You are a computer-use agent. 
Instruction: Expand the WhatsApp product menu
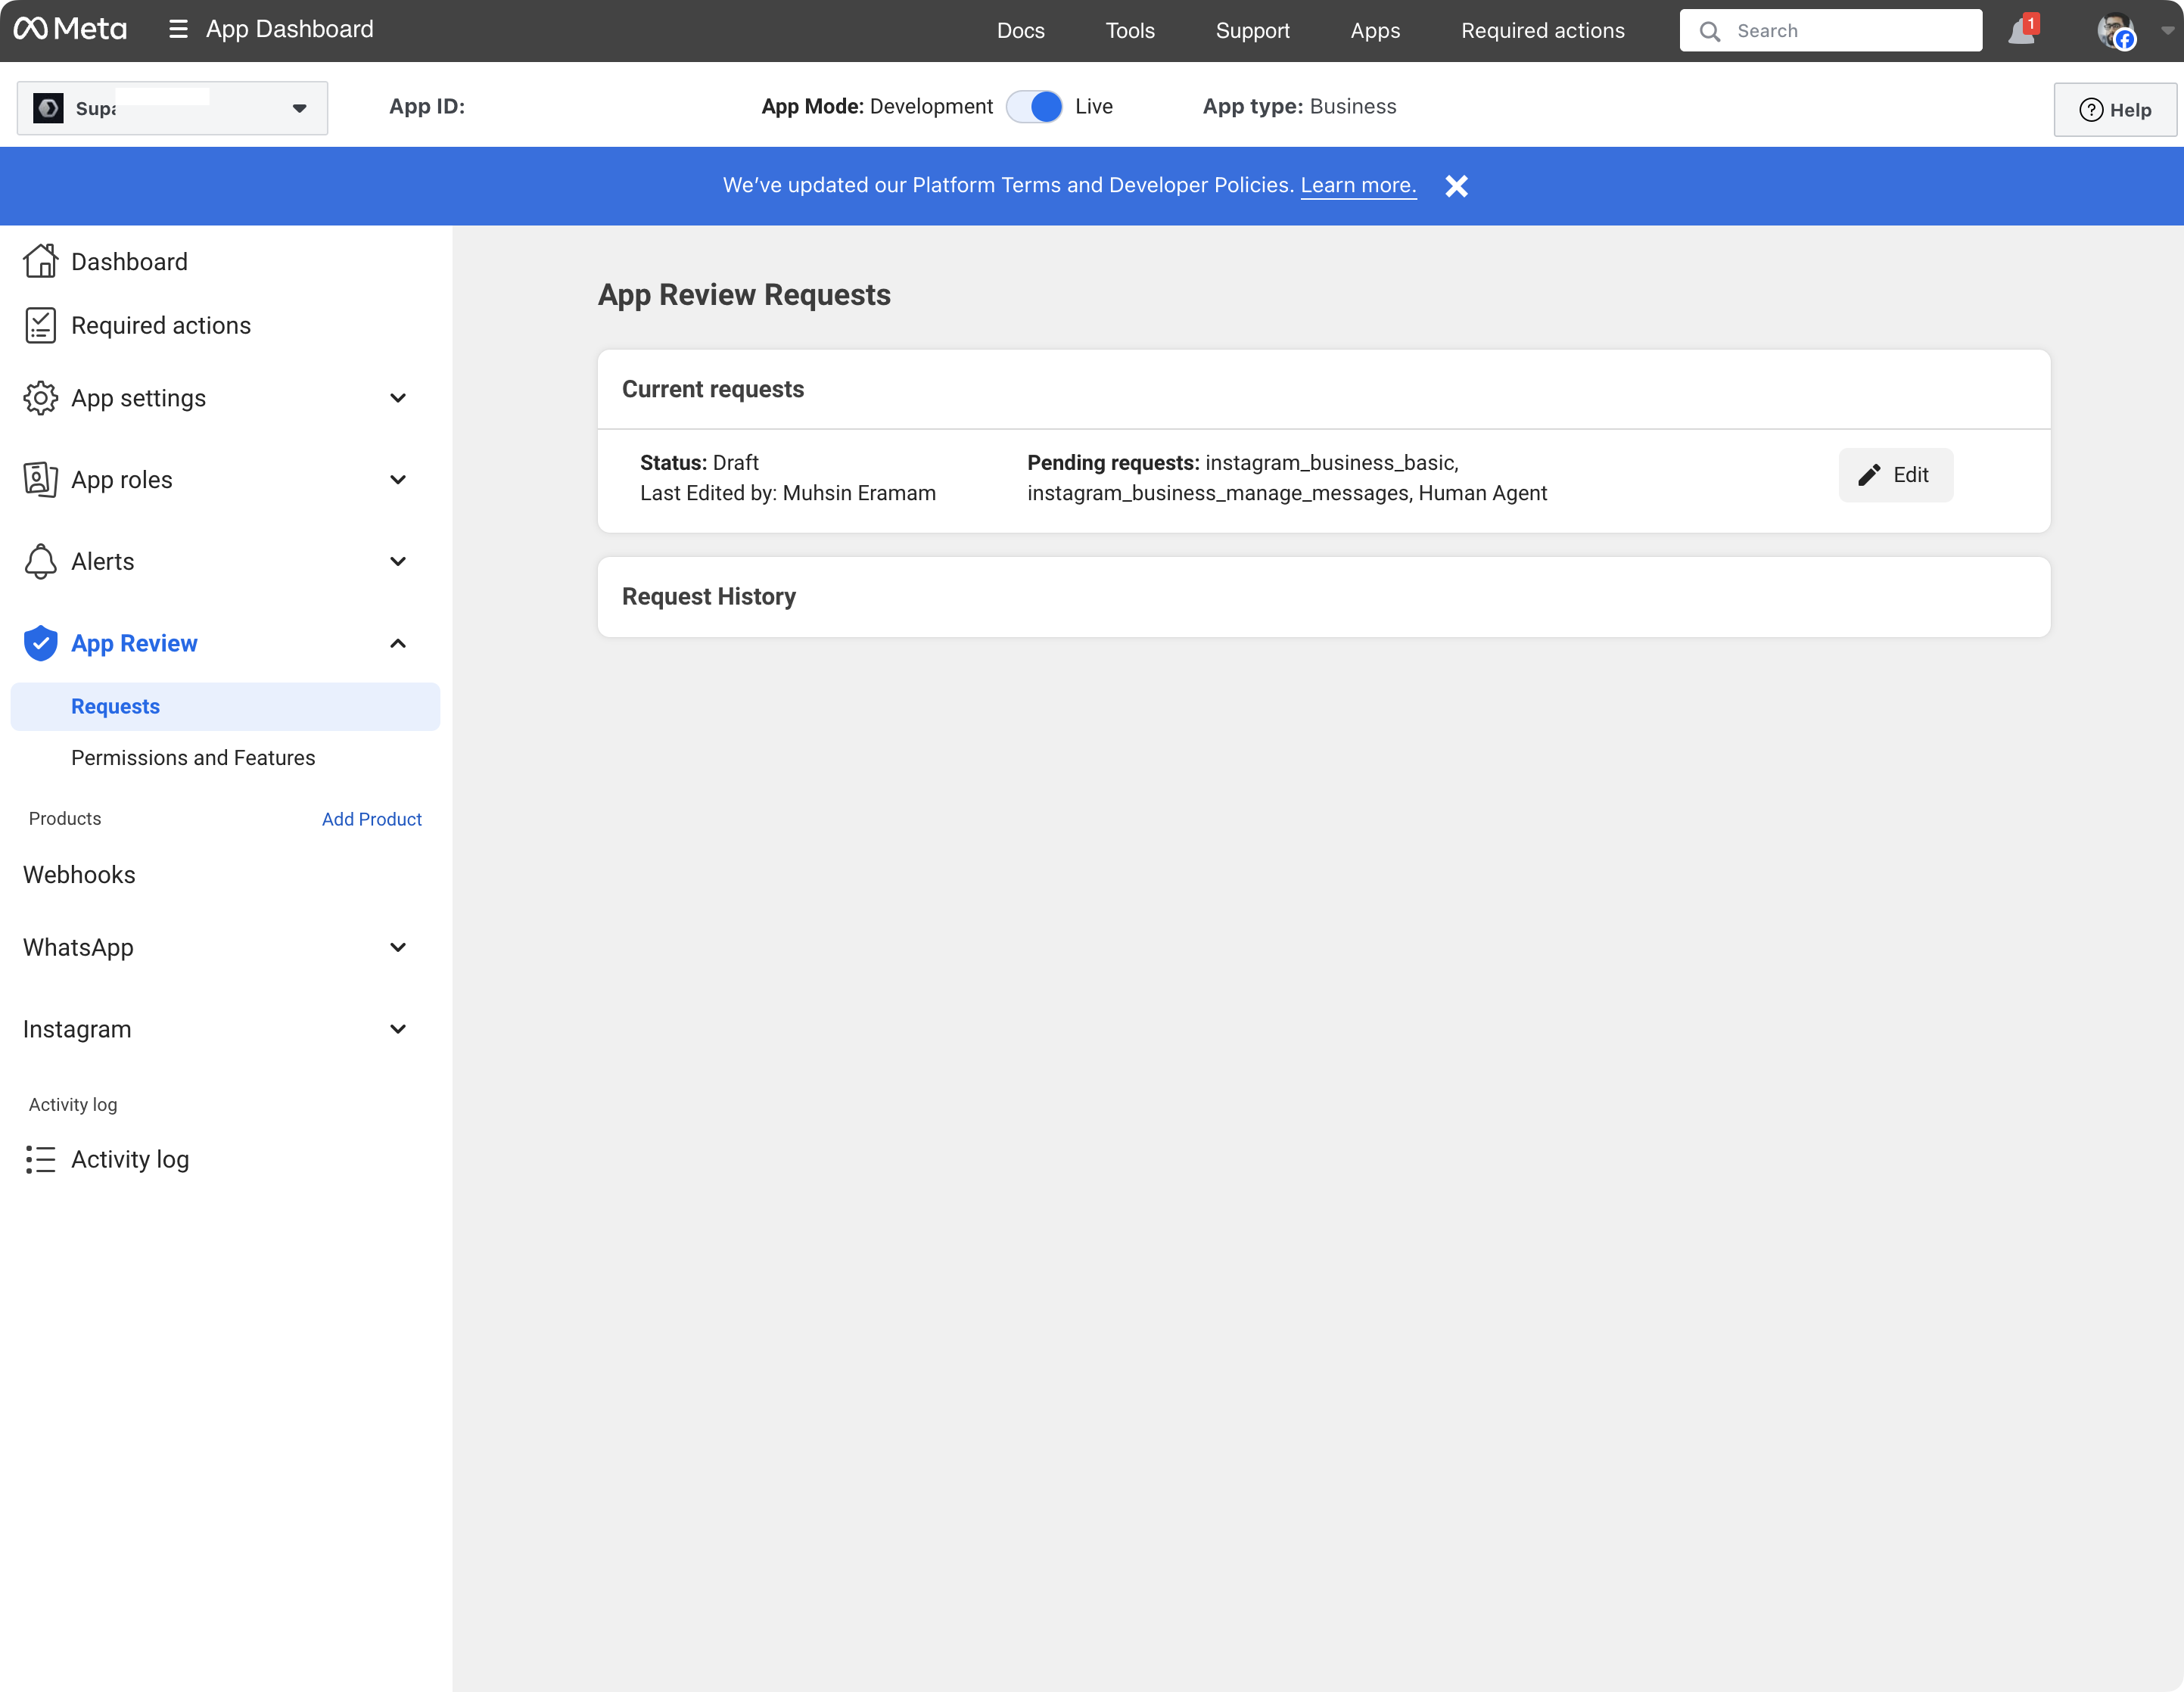(397, 947)
